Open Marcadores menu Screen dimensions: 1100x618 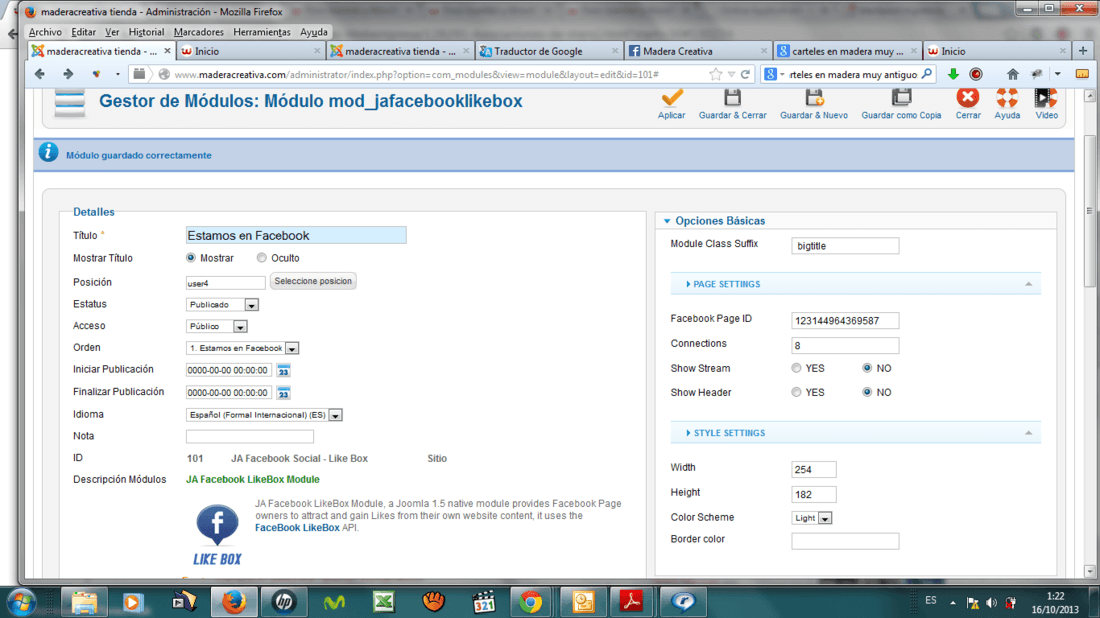[199, 32]
